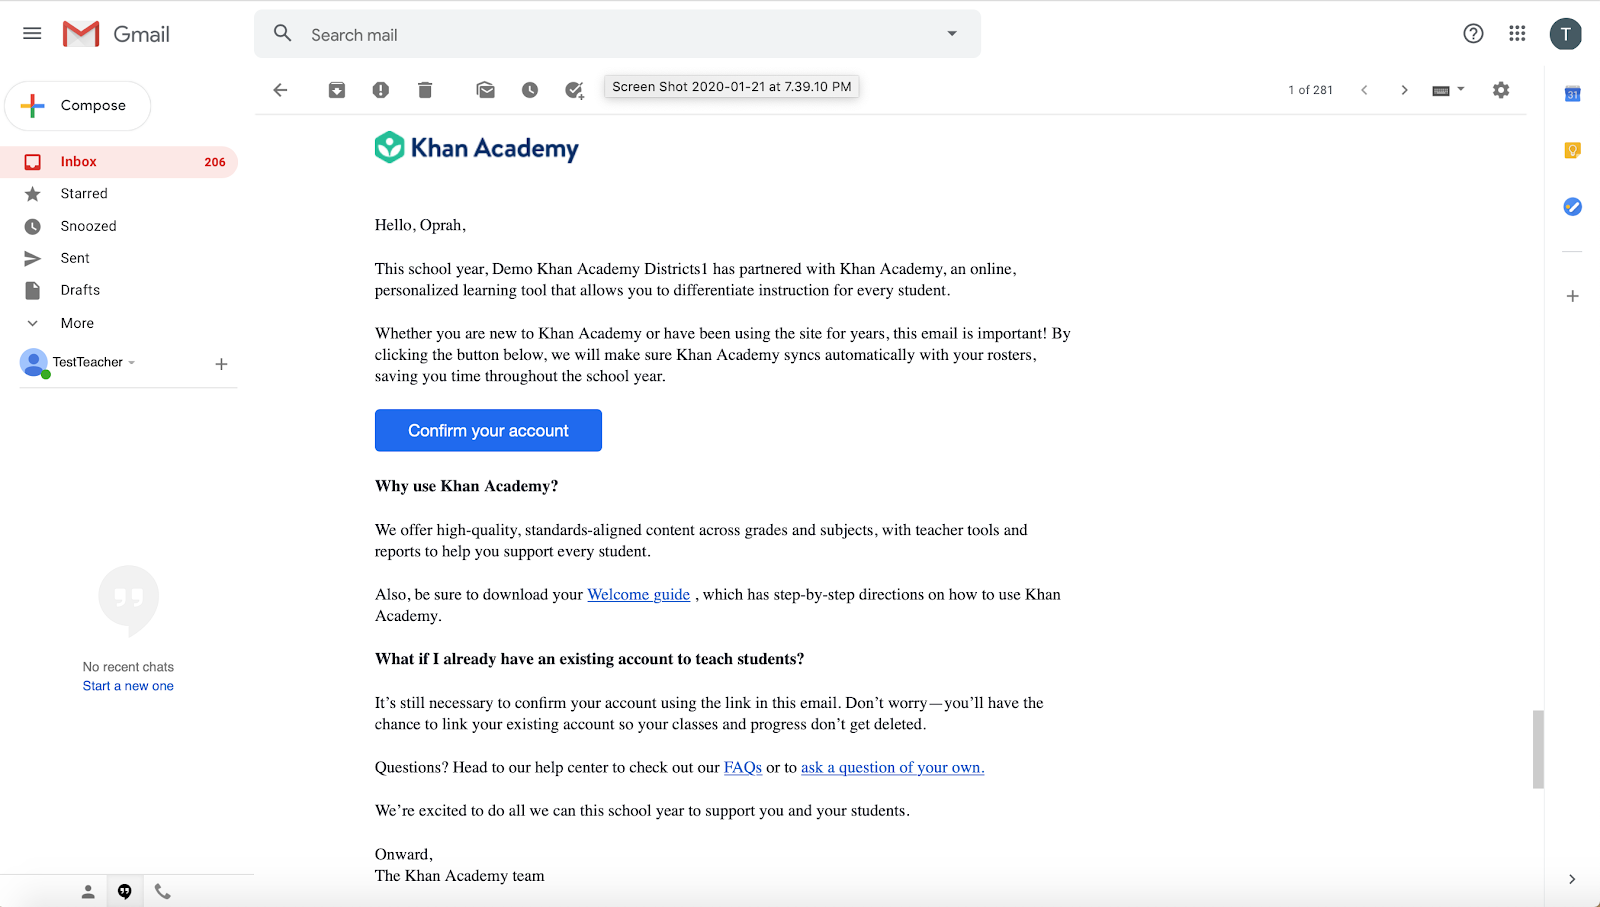This screenshot has width=1600, height=907.
Task: Open the settings gear menu
Action: coord(1501,90)
